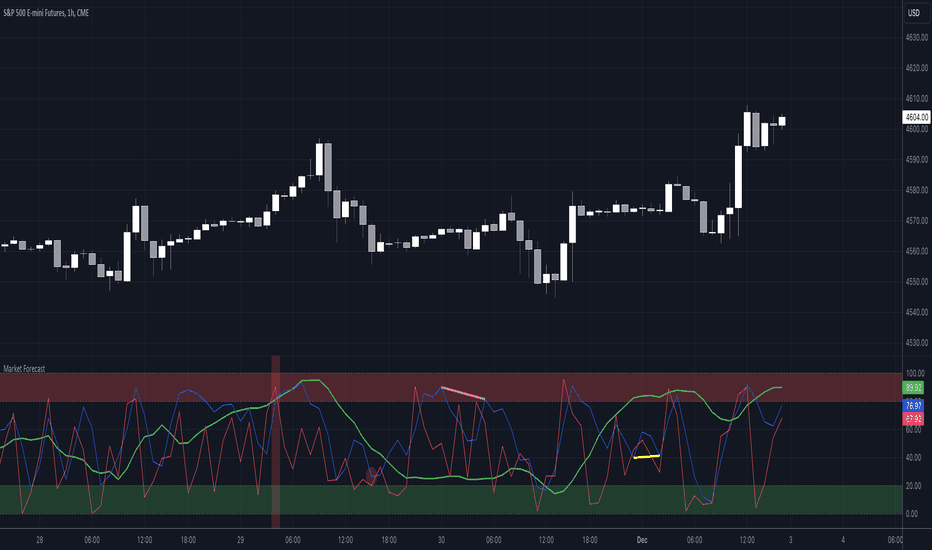Click the 40.00 indicator scale label
The image size is (932, 550).
[x=914, y=457]
